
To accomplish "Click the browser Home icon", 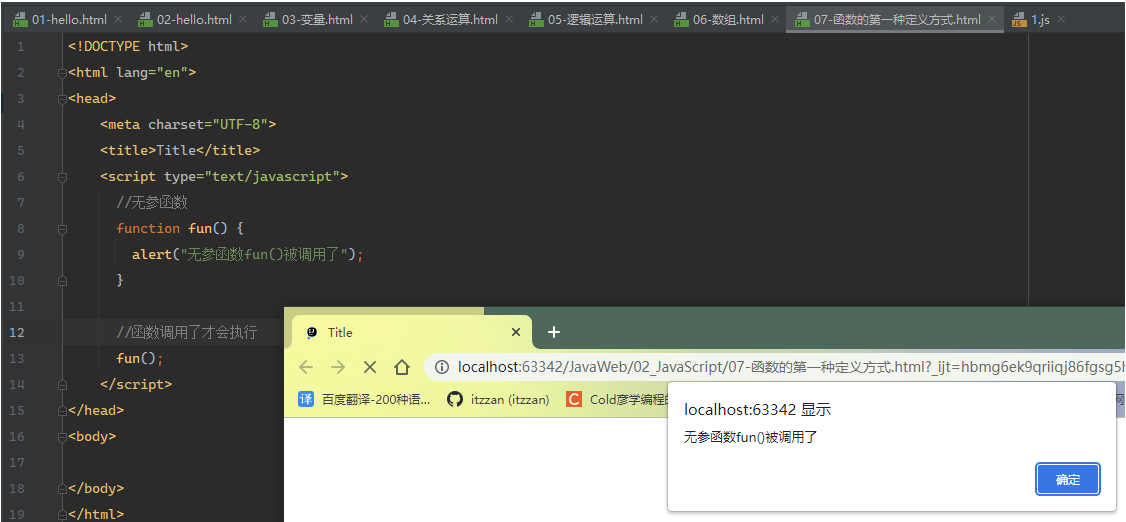I will click(402, 368).
